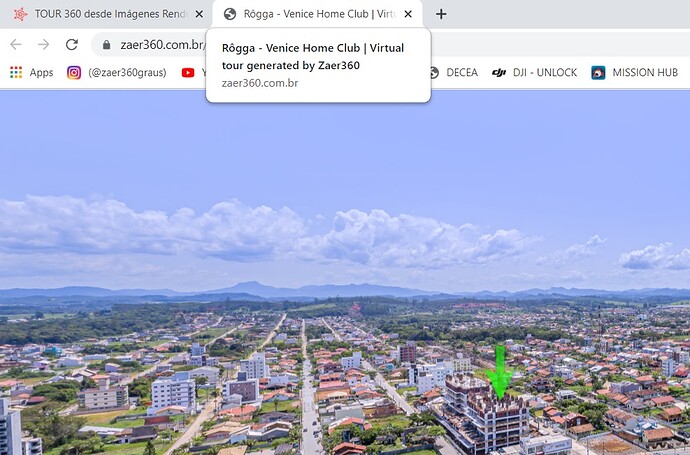Close the Rôgga - Venice Home Club tab
This screenshot has width=690, height=455.
408,14
